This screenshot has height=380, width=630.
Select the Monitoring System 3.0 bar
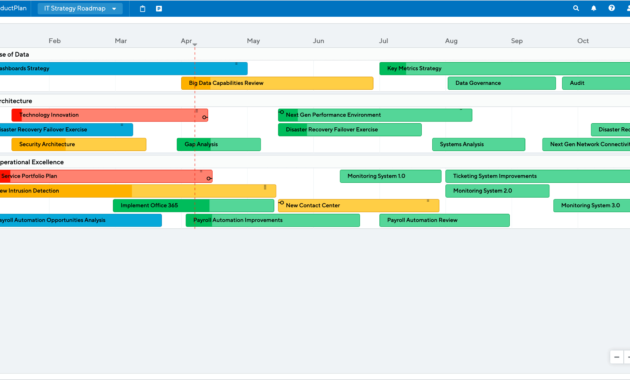[591, 205]
